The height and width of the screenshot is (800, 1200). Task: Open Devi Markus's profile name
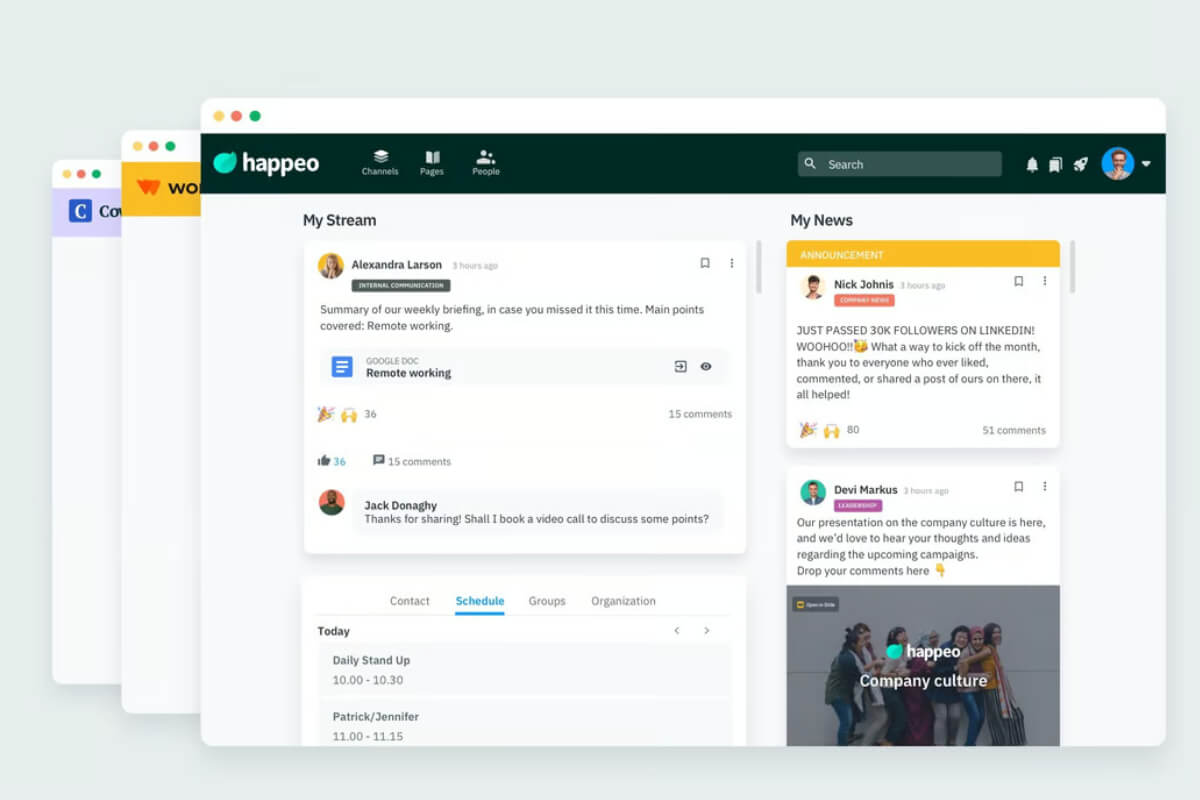(x=866, y=490)
